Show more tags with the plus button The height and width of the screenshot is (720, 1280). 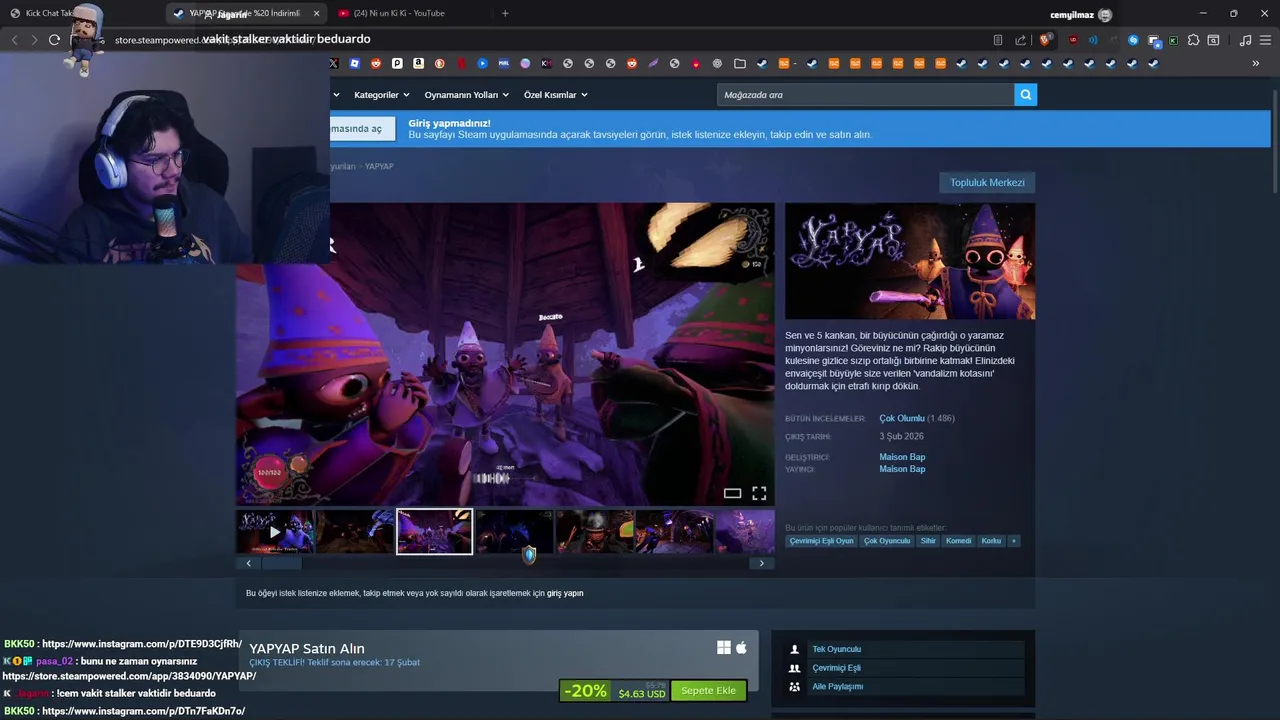point(1014,541)
